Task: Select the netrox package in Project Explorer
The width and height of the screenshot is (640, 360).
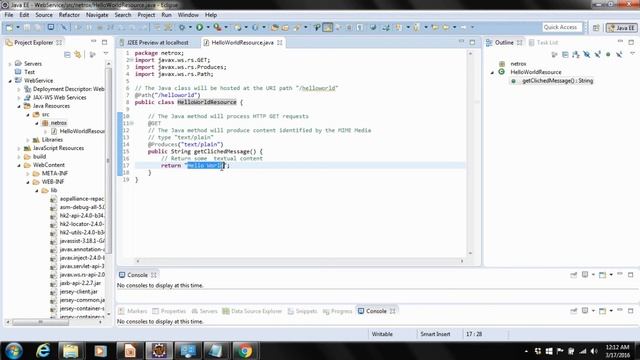Action: 58,123
